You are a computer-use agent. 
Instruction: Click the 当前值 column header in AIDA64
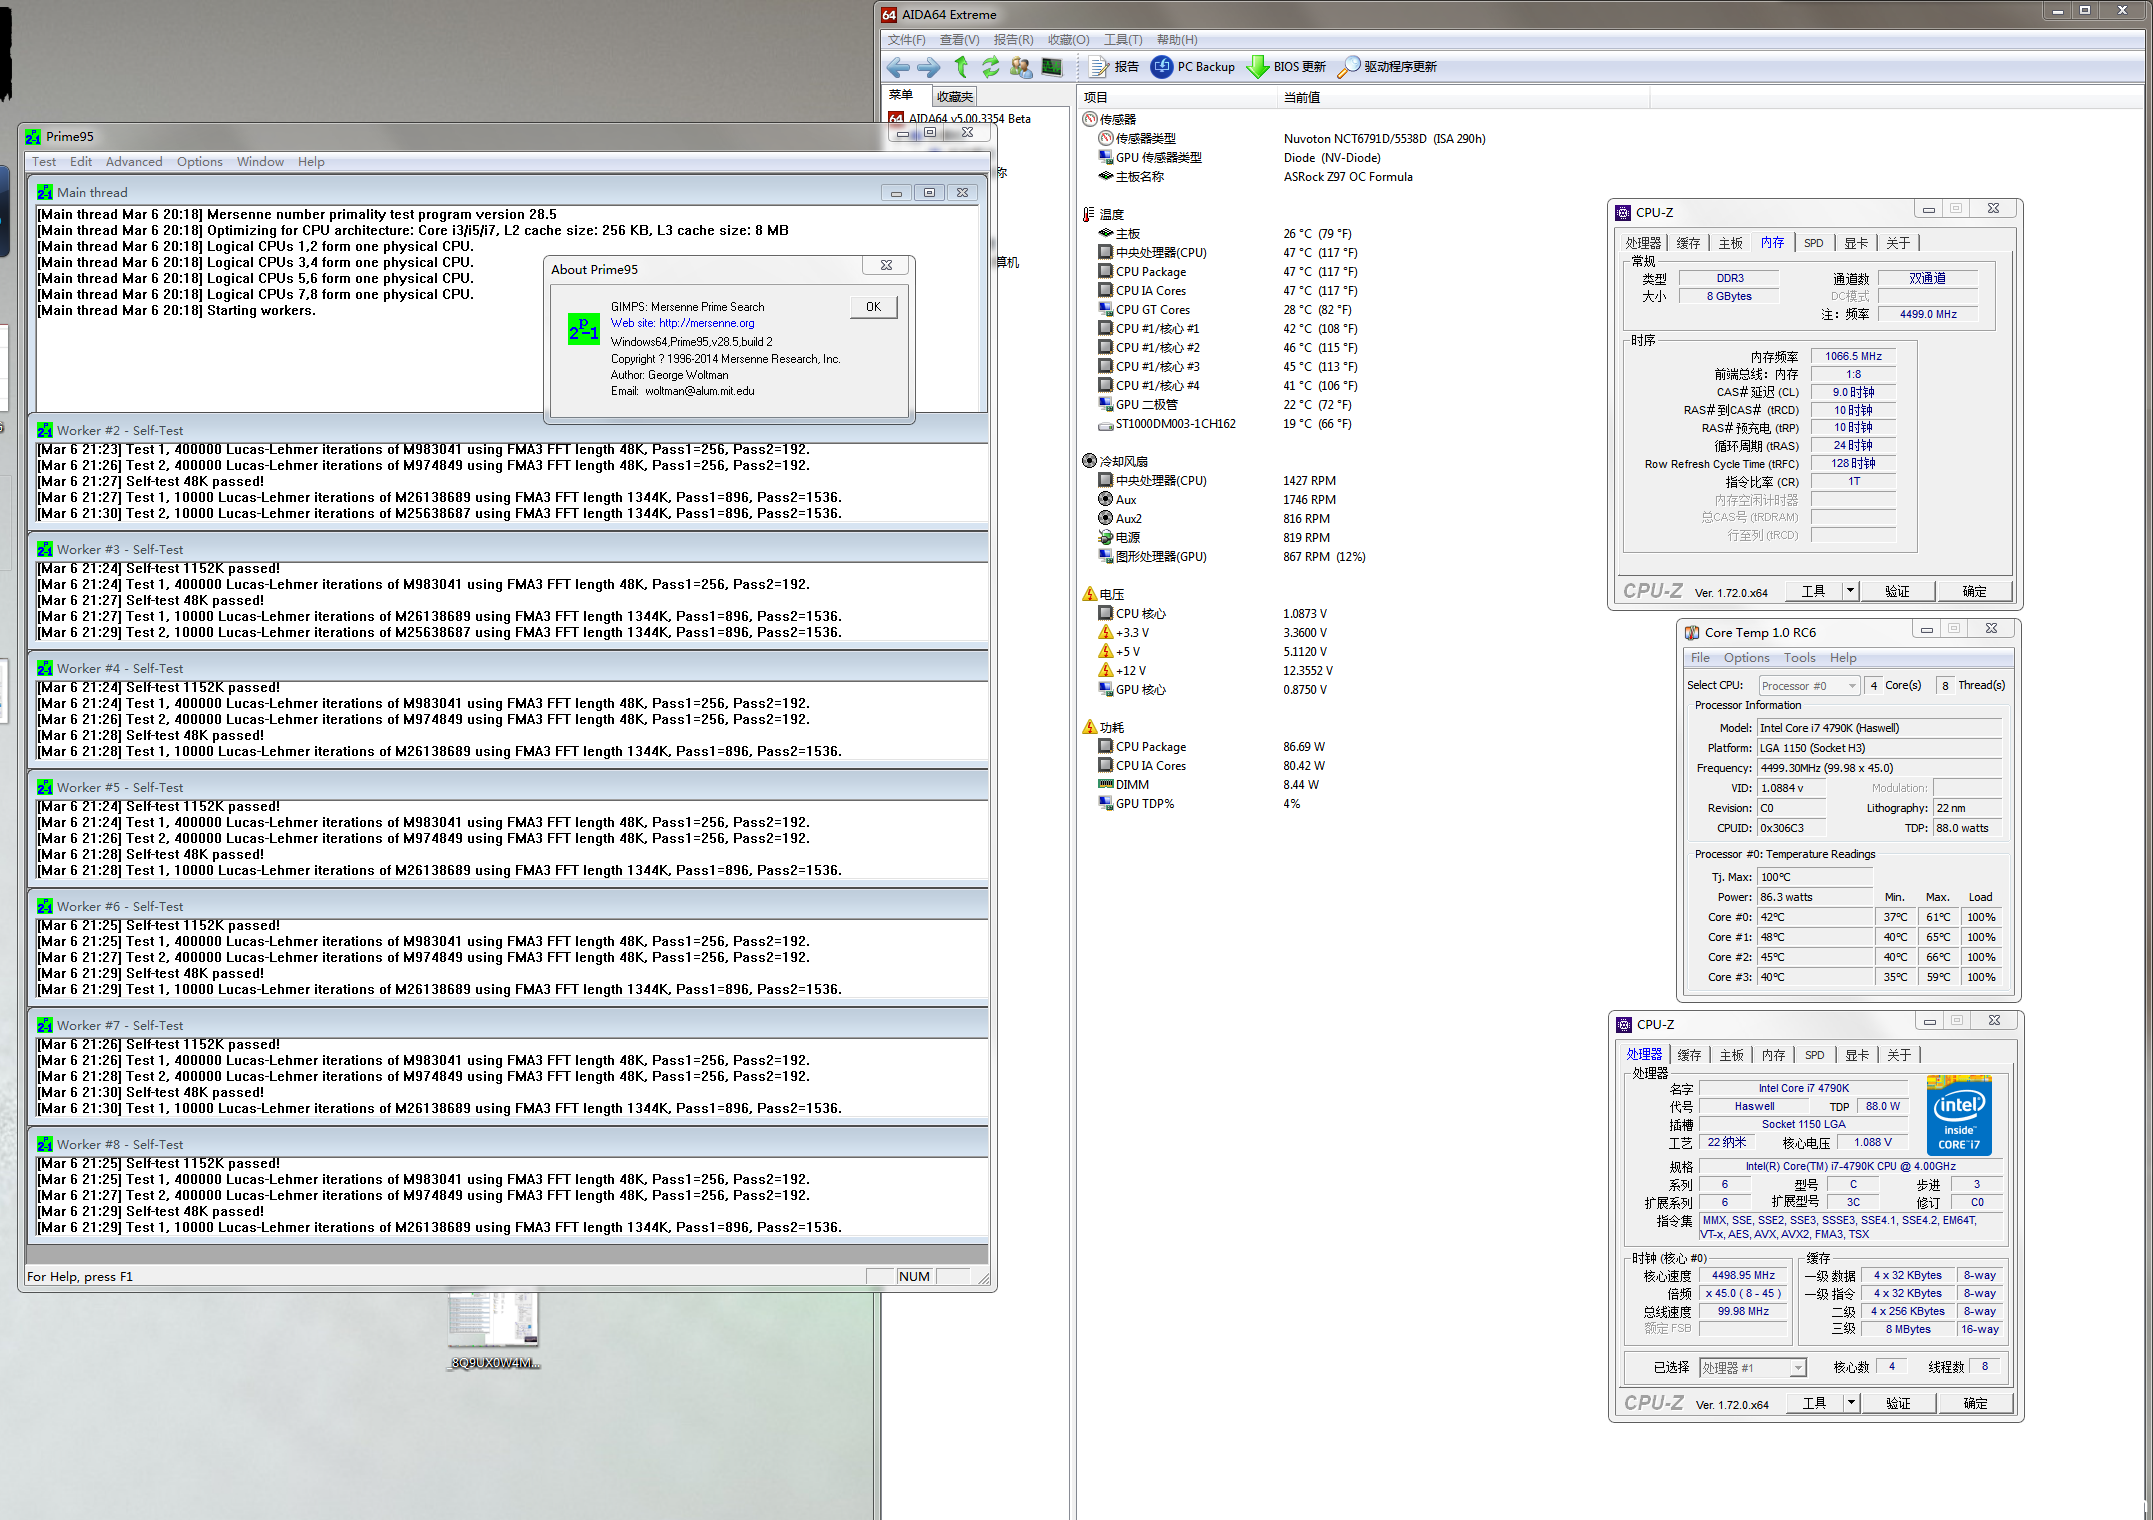[x=1464, y=97]
